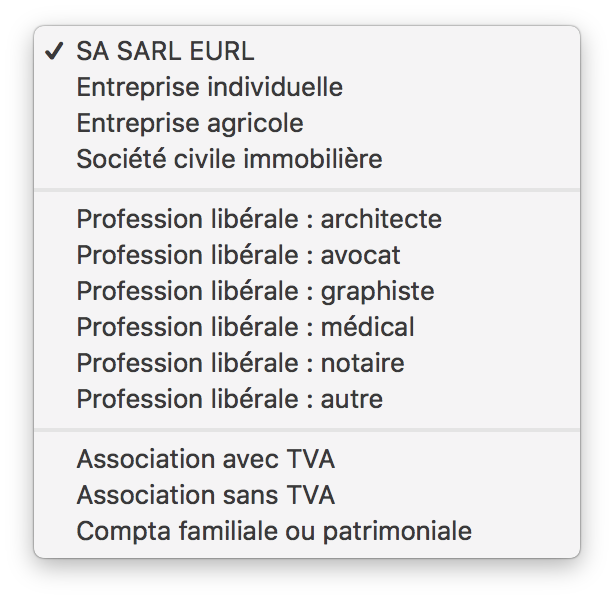
Task: Choose Profession libérale : médical
Action: pyautogui.click(x=307, y=327)
